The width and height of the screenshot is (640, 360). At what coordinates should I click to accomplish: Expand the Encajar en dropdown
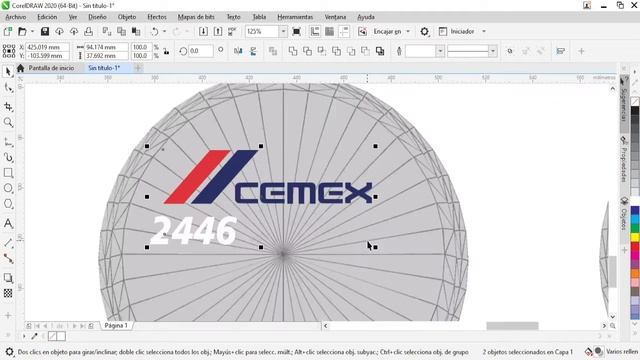[408, 31]
